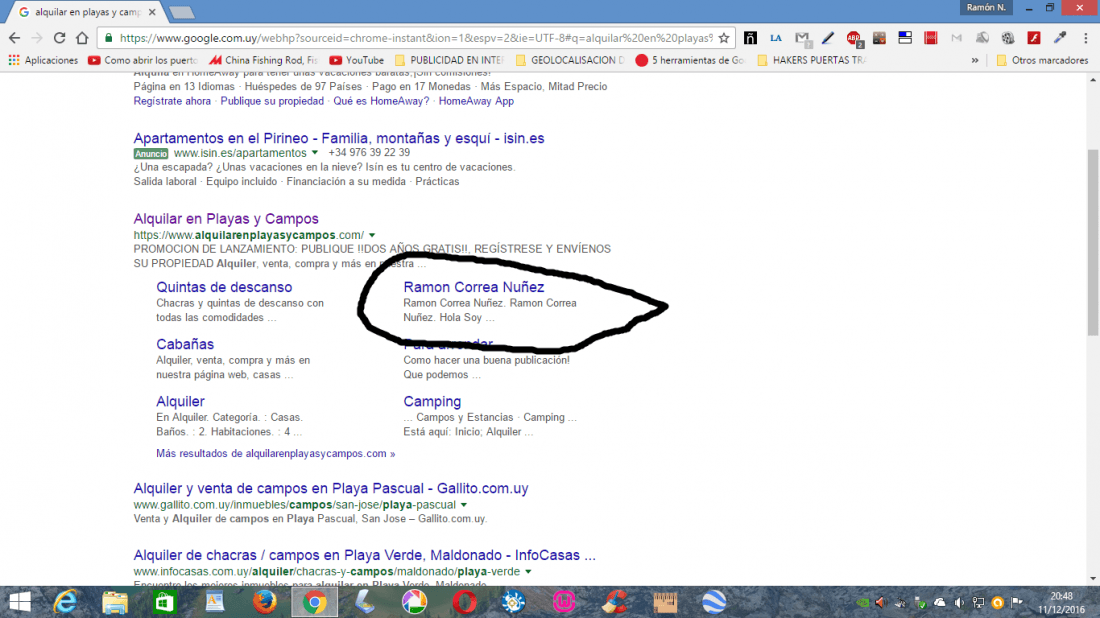Open the blue LA extension icon
The height and width of the screenshot is (618, 1100).
click(x=776, y=38)
